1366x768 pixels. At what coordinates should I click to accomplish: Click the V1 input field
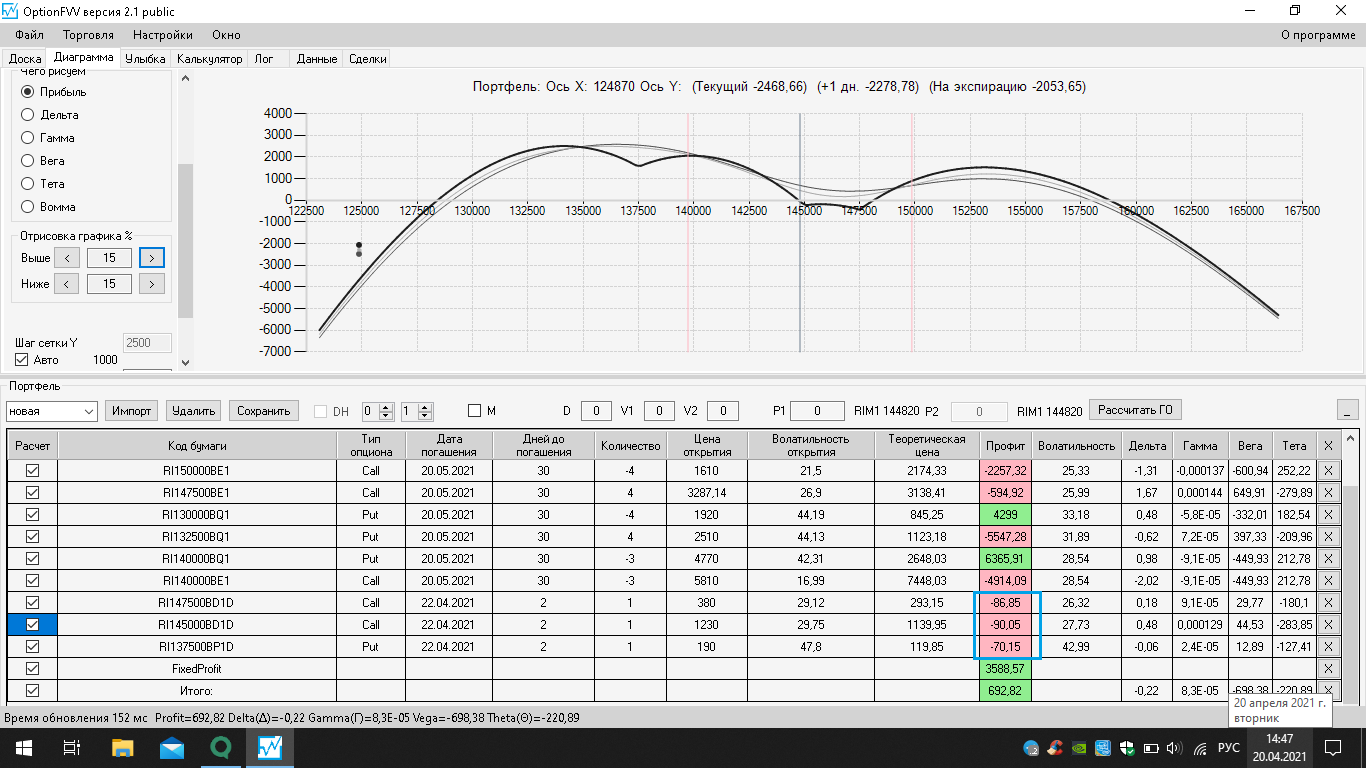coord(659,410)
